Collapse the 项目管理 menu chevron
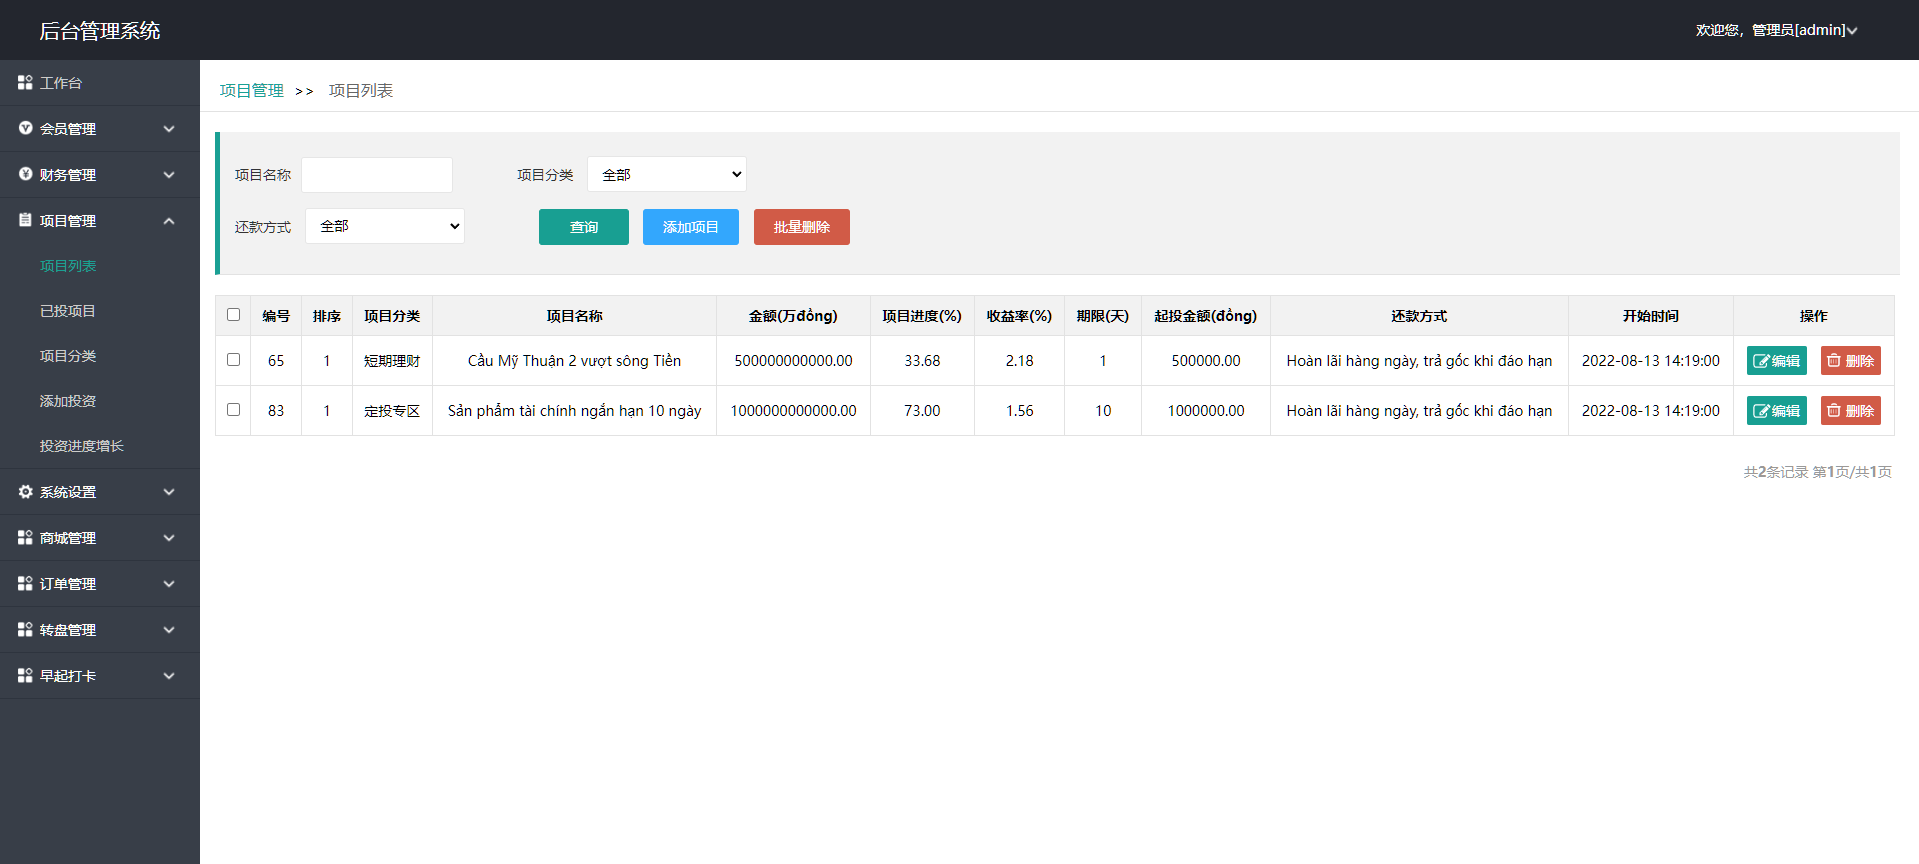This screenshot has width=1919, height=864. (x=169, y=221)
